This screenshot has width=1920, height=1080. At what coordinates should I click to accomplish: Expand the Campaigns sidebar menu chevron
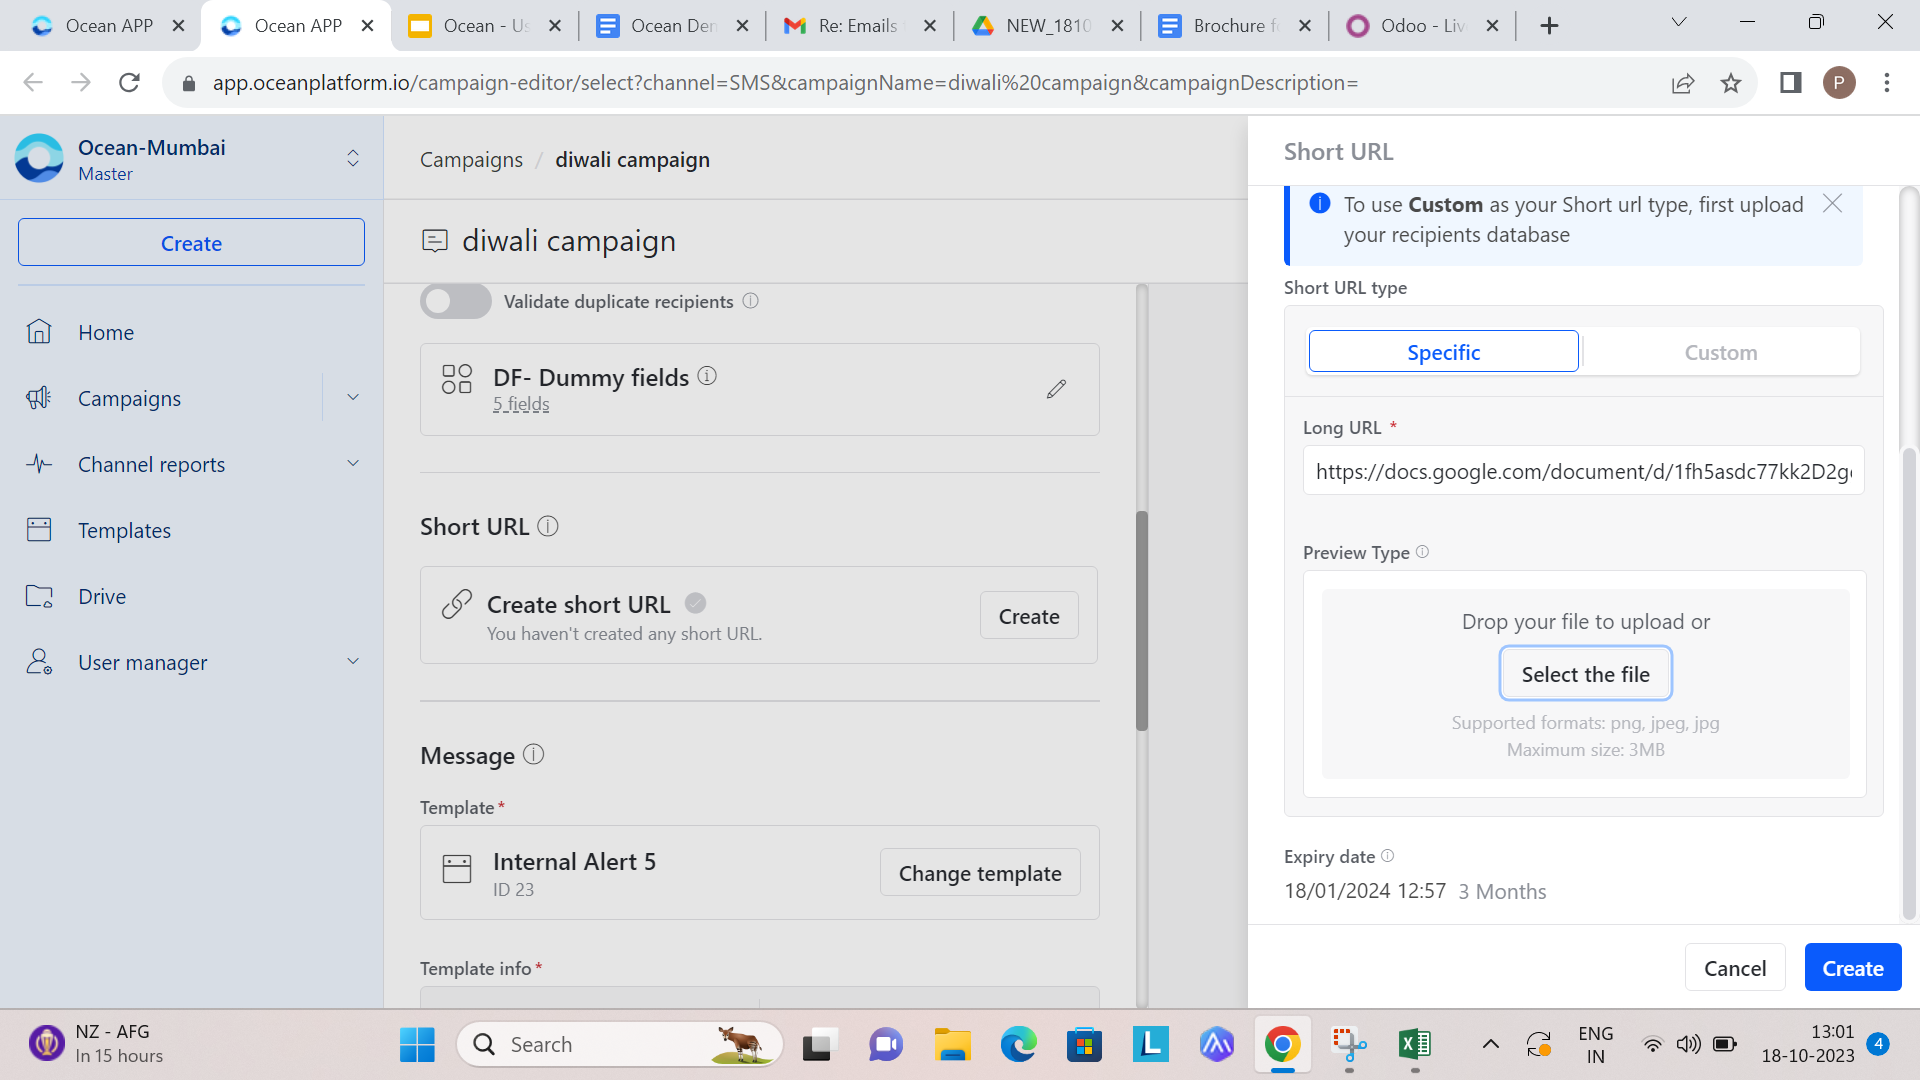click(353, 398)
